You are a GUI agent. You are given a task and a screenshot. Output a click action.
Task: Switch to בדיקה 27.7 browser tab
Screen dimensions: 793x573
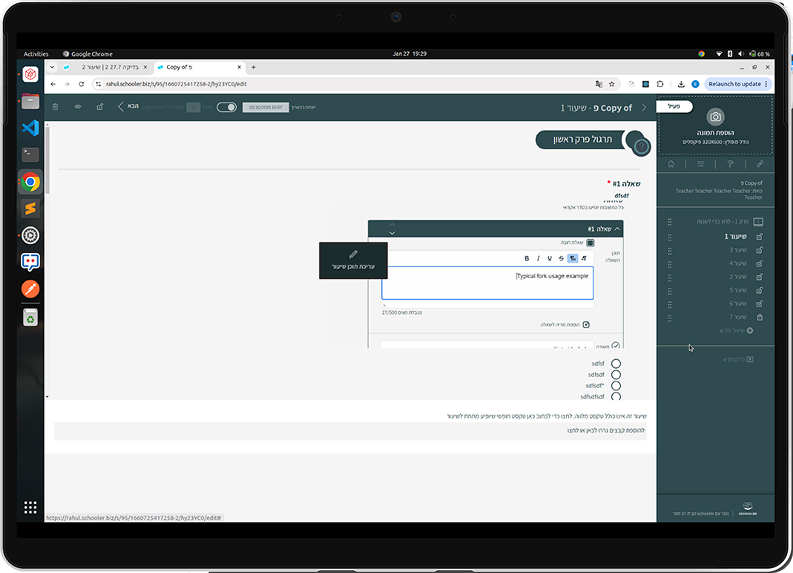click(106, 67)
